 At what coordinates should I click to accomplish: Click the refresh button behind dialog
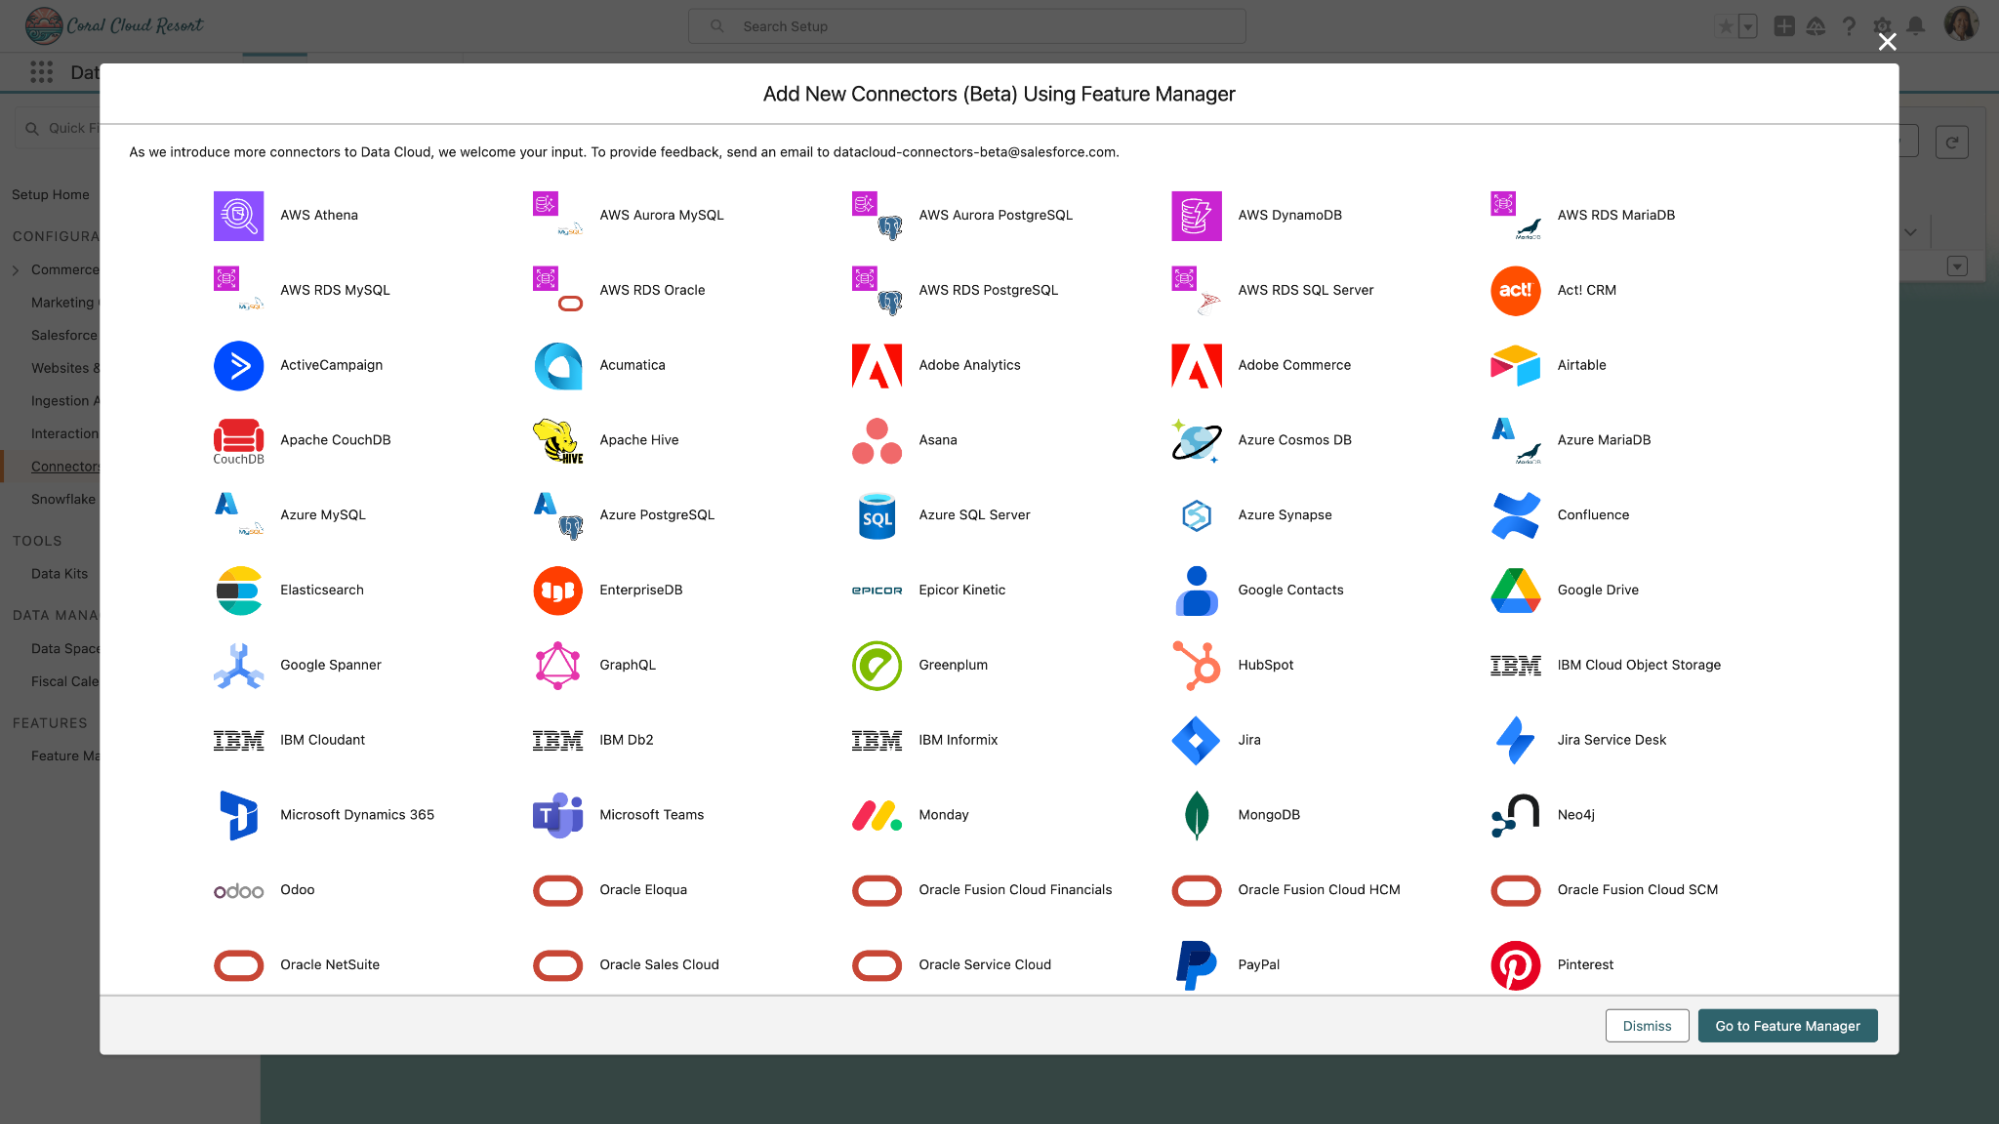coord(1951,142)
